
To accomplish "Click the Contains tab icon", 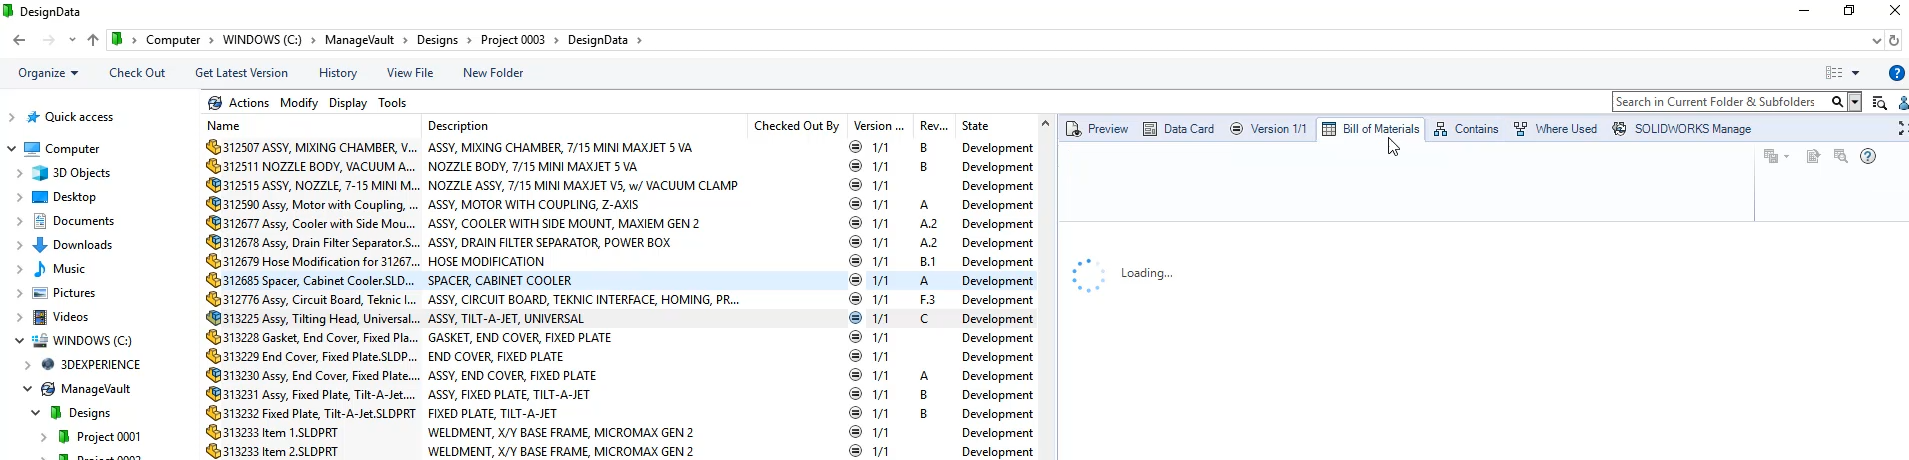I will [x=1440, y=129].
